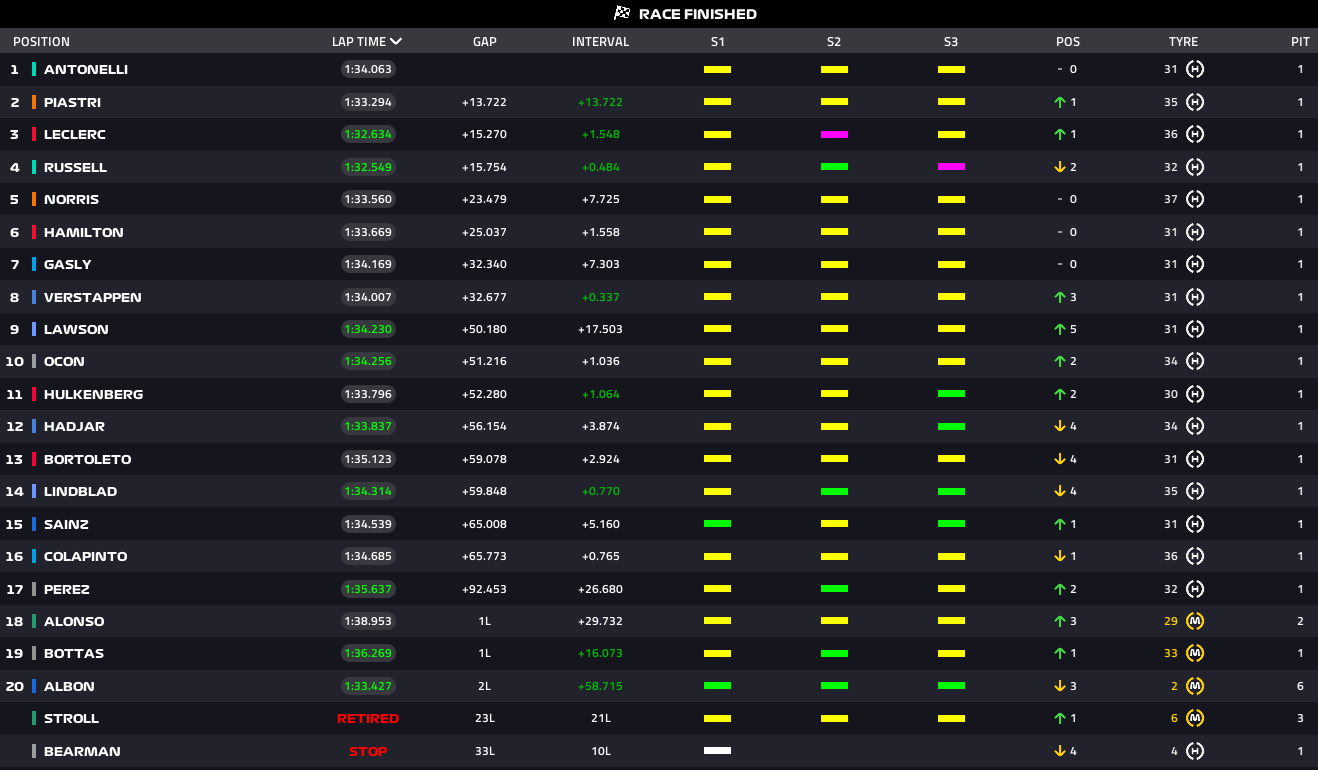This screenshot has height=770, width=1318.
Task: Click Bearman's red STOP status
Action: click(x=368, y=751)
